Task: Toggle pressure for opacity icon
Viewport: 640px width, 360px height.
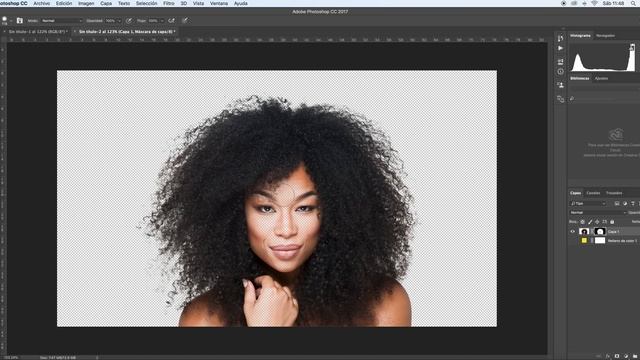Action: 129,20
